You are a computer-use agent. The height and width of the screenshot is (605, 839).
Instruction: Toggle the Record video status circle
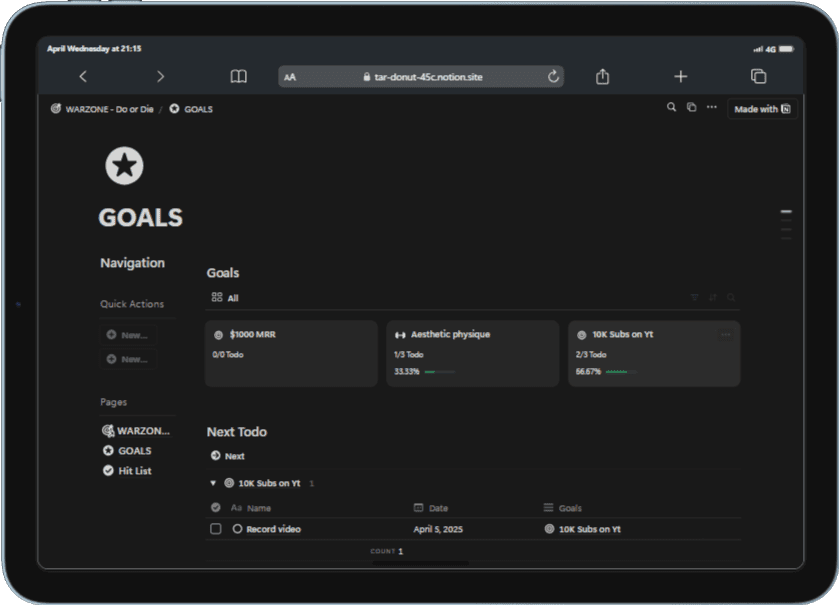(238, 529)
